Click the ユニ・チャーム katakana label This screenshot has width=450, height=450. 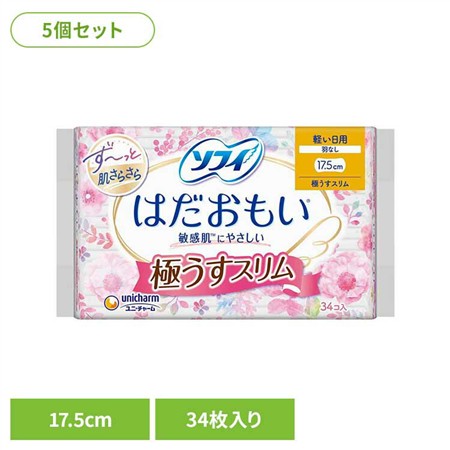coord(140,308)
